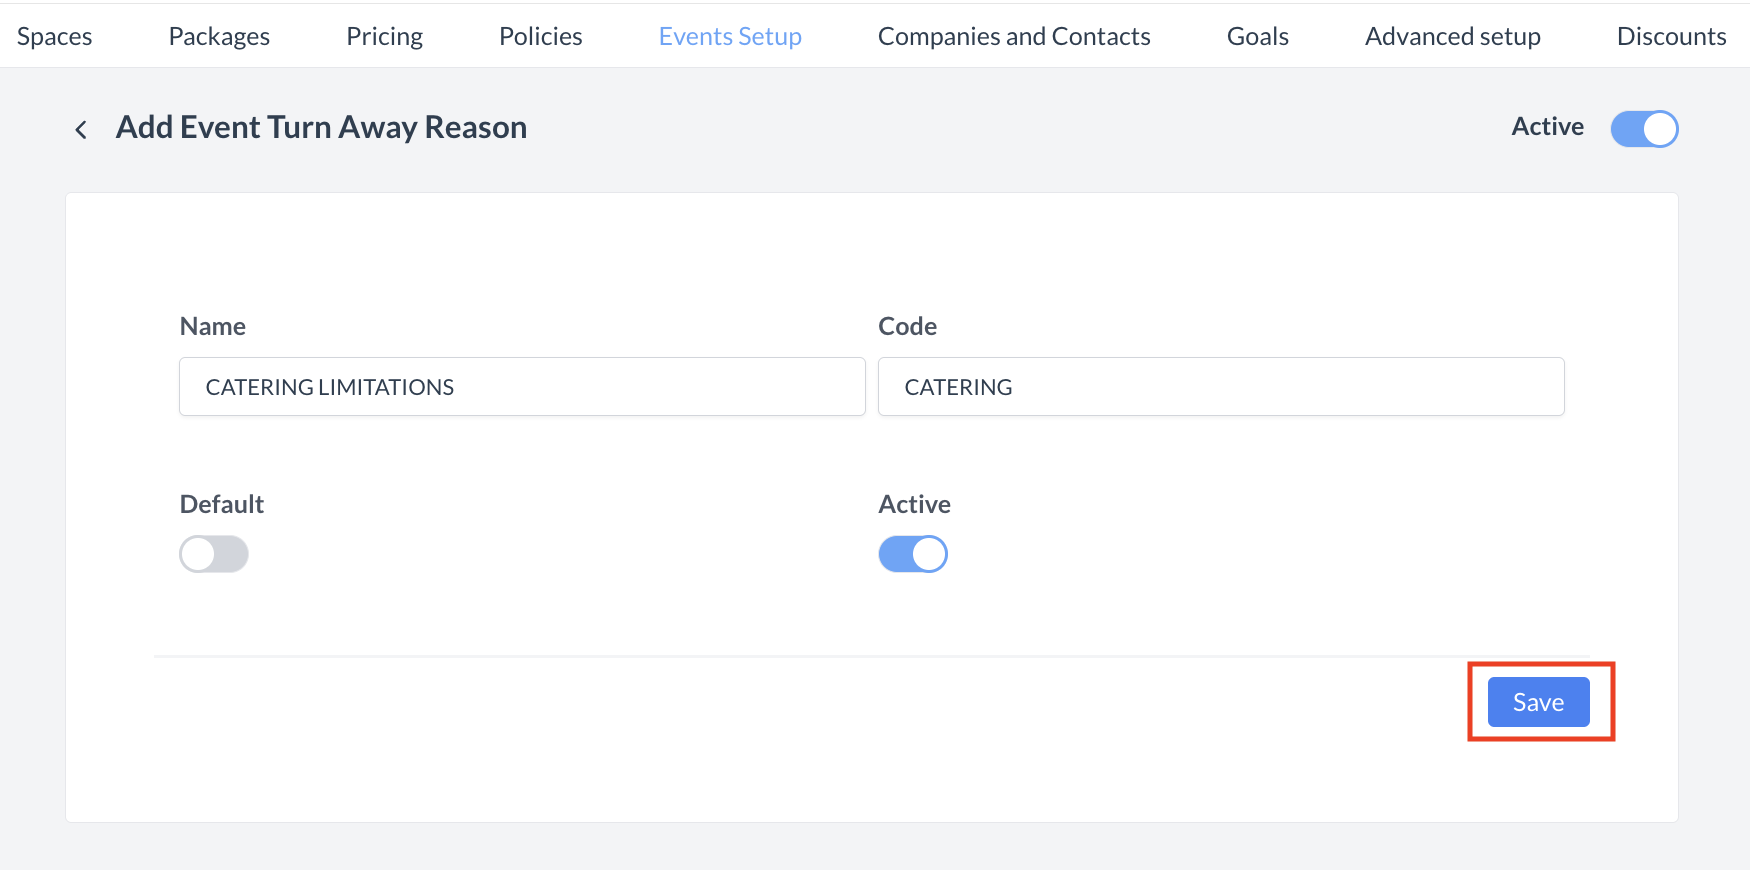
Task: Select the Pricing tab
Action: [x=385, y=37]
